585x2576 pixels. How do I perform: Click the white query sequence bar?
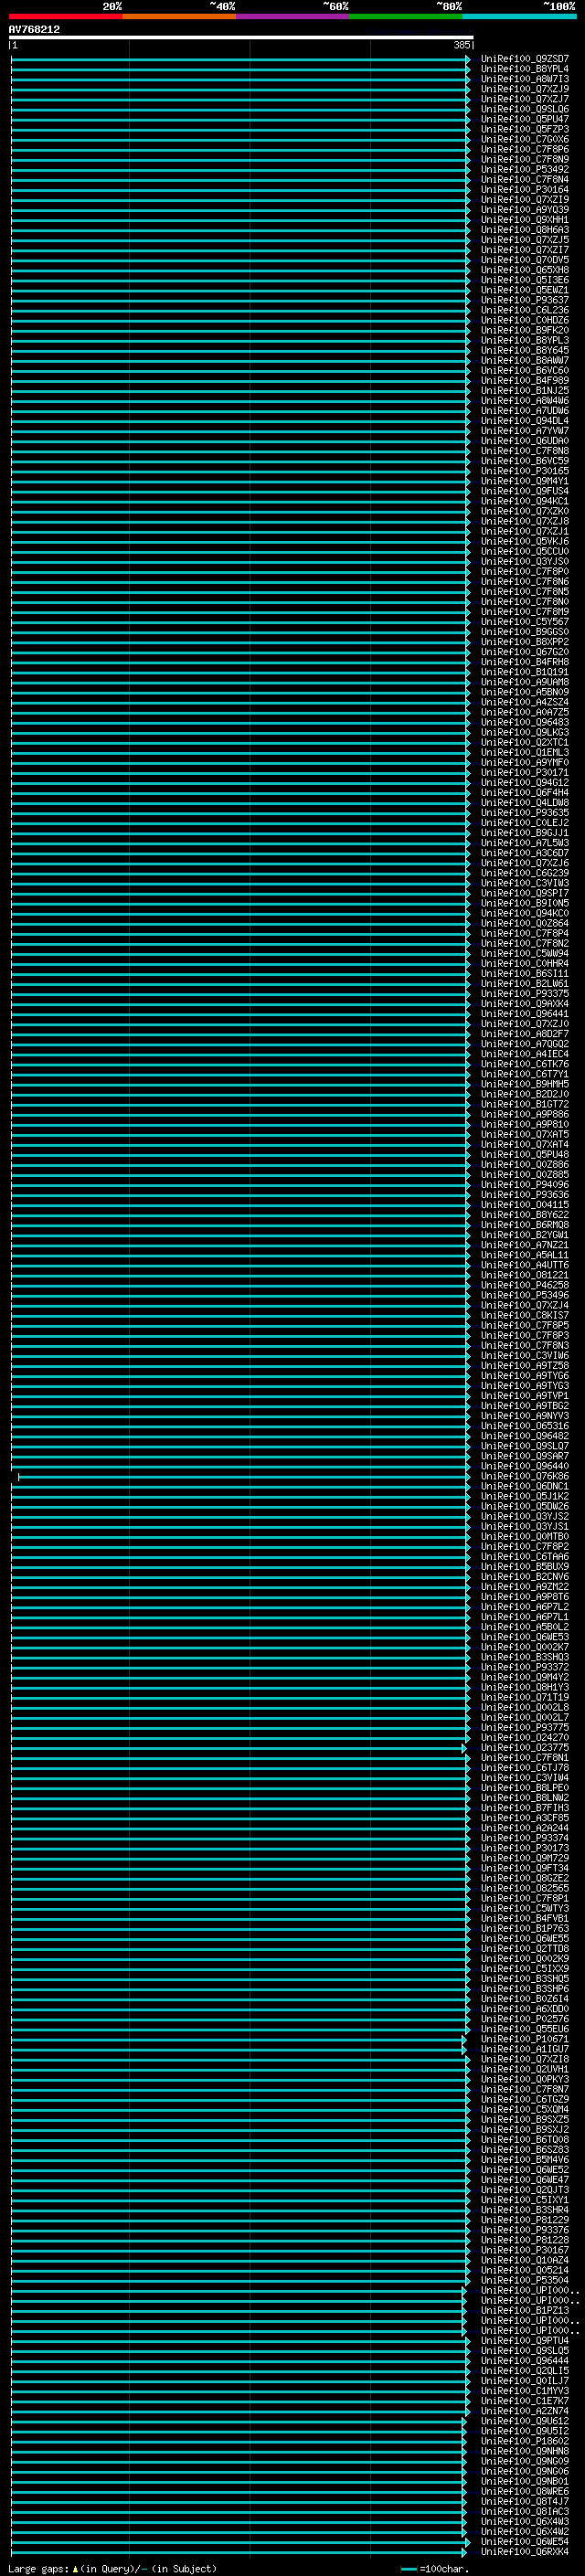pyautogui.click(x=241, y=37)
